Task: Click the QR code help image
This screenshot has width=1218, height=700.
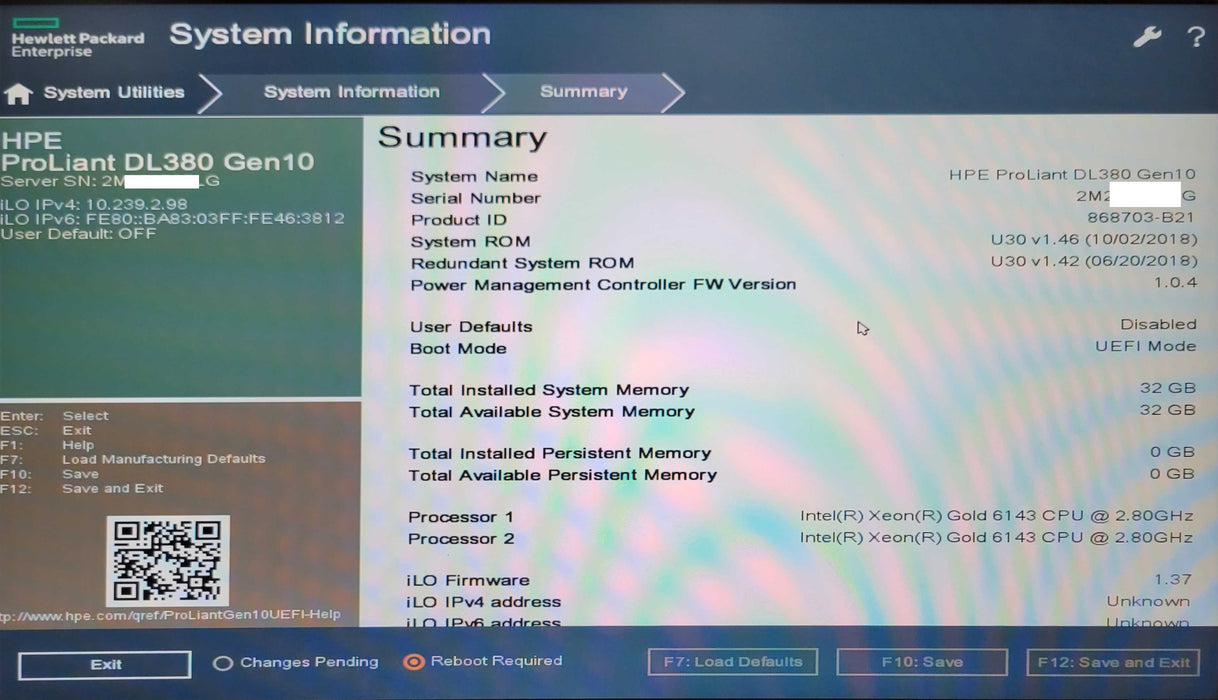Action: (167, 560)
